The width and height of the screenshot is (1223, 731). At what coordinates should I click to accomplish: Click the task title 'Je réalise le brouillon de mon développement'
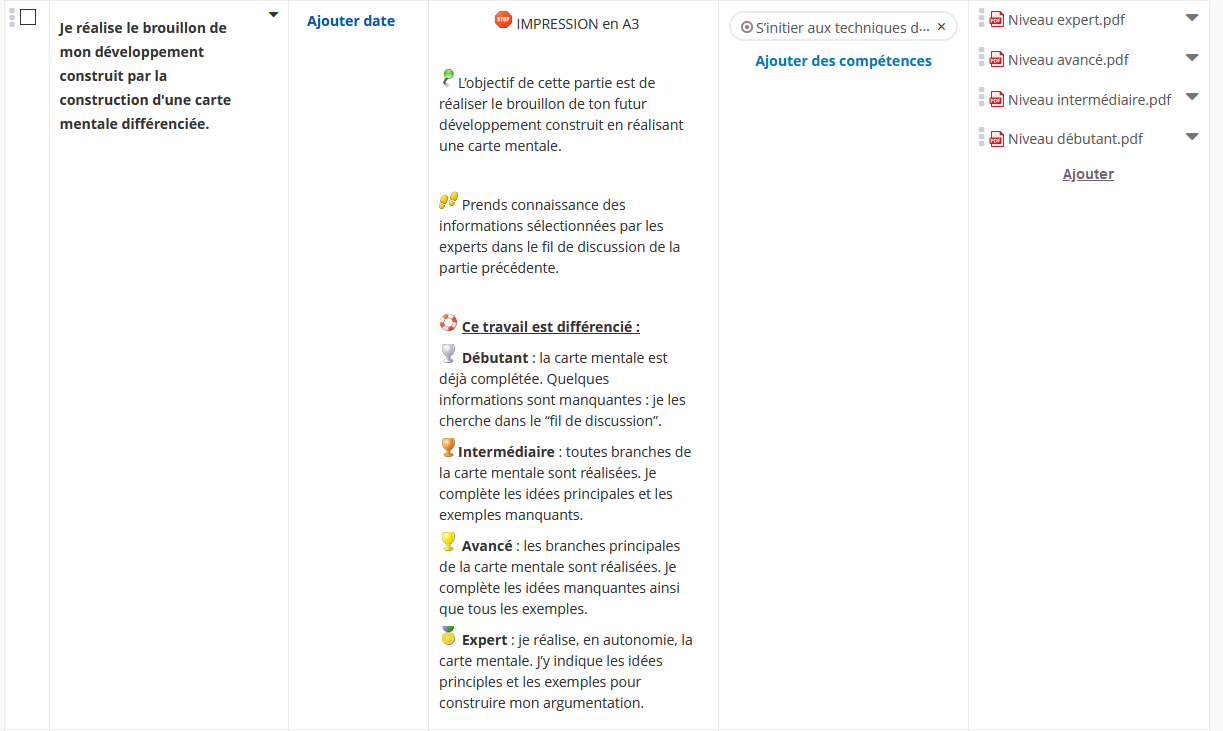pos(145,76)
